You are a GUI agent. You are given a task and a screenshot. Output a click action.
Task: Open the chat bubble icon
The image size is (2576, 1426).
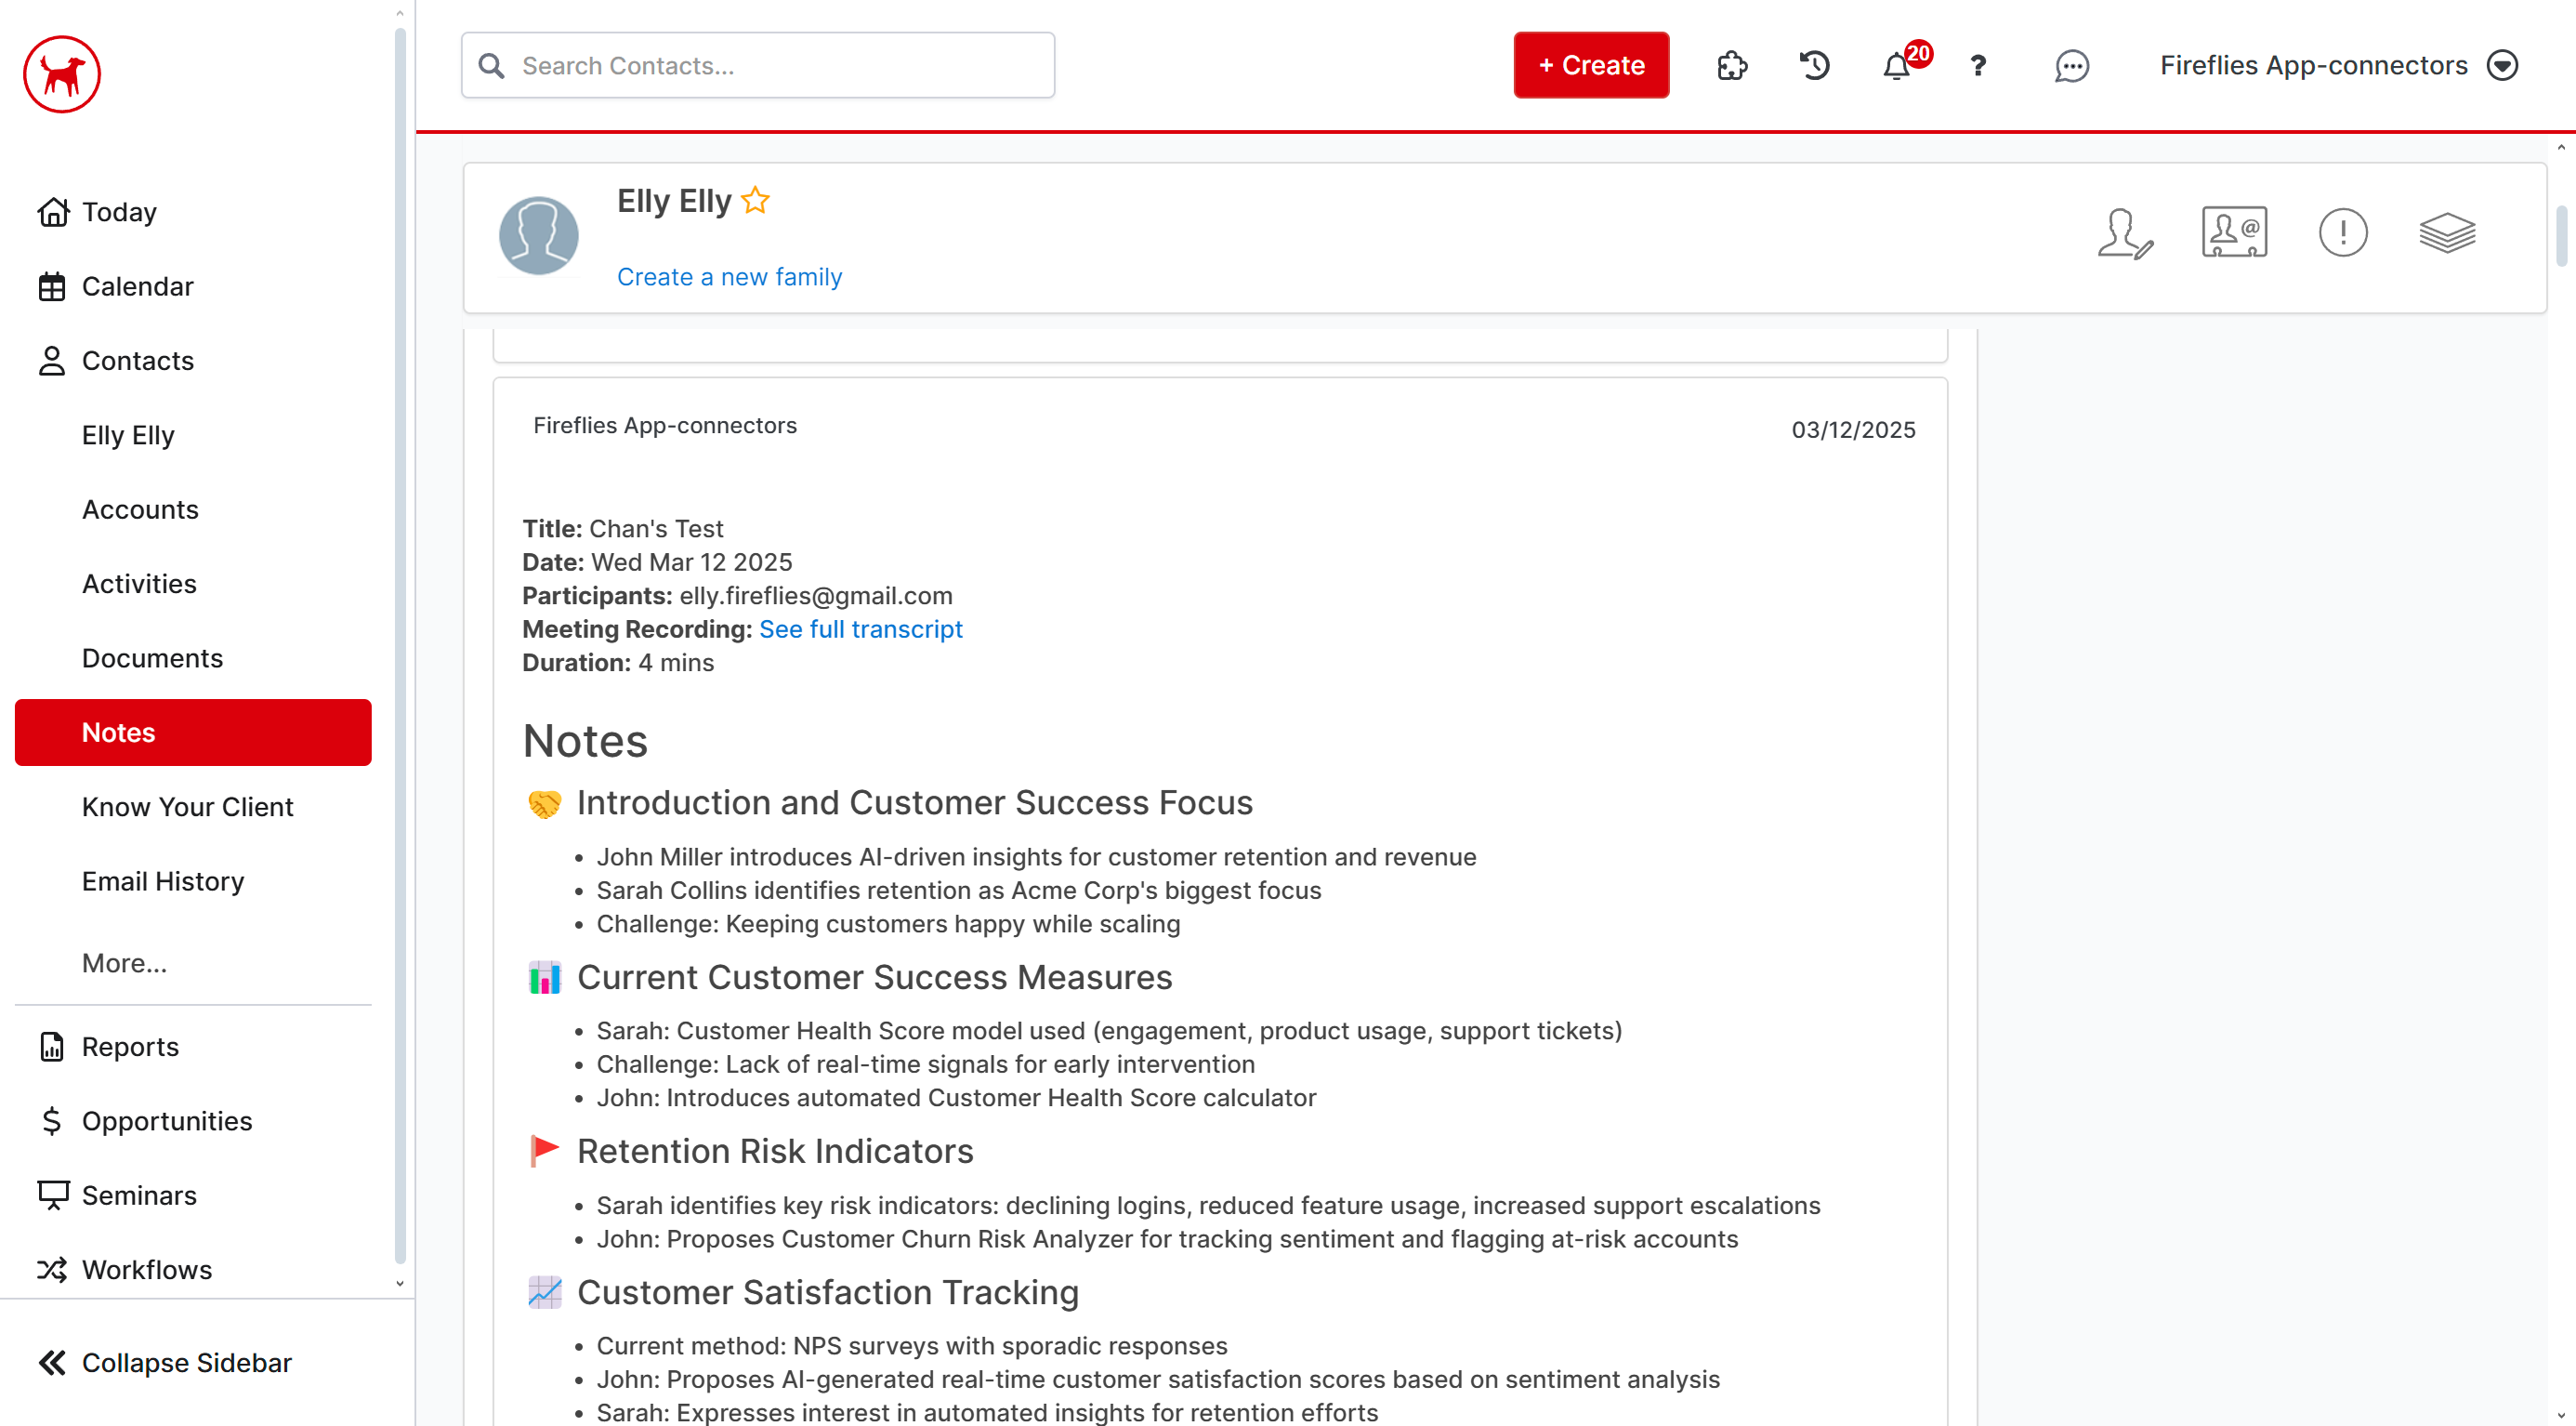coord(2071,66)
